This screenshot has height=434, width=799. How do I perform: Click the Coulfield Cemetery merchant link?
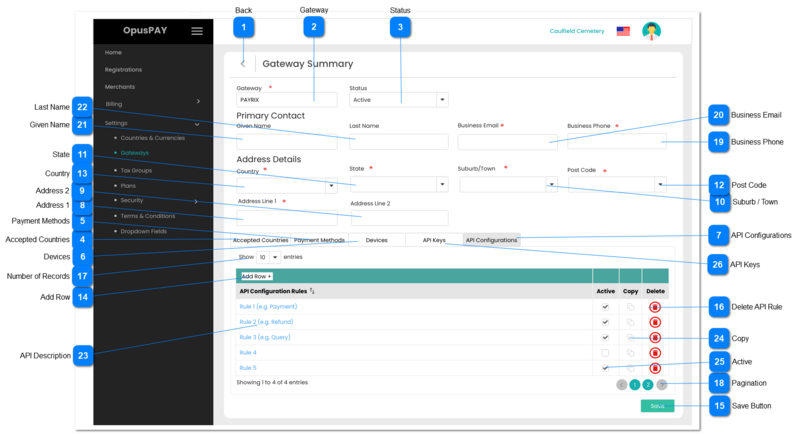pos(576,31)
